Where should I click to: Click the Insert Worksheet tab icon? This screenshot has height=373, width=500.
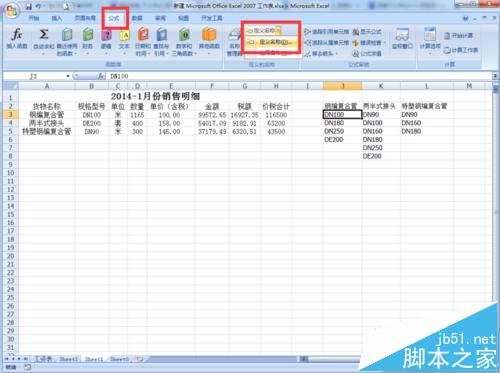pyautogui.click(x=140, y=359)
